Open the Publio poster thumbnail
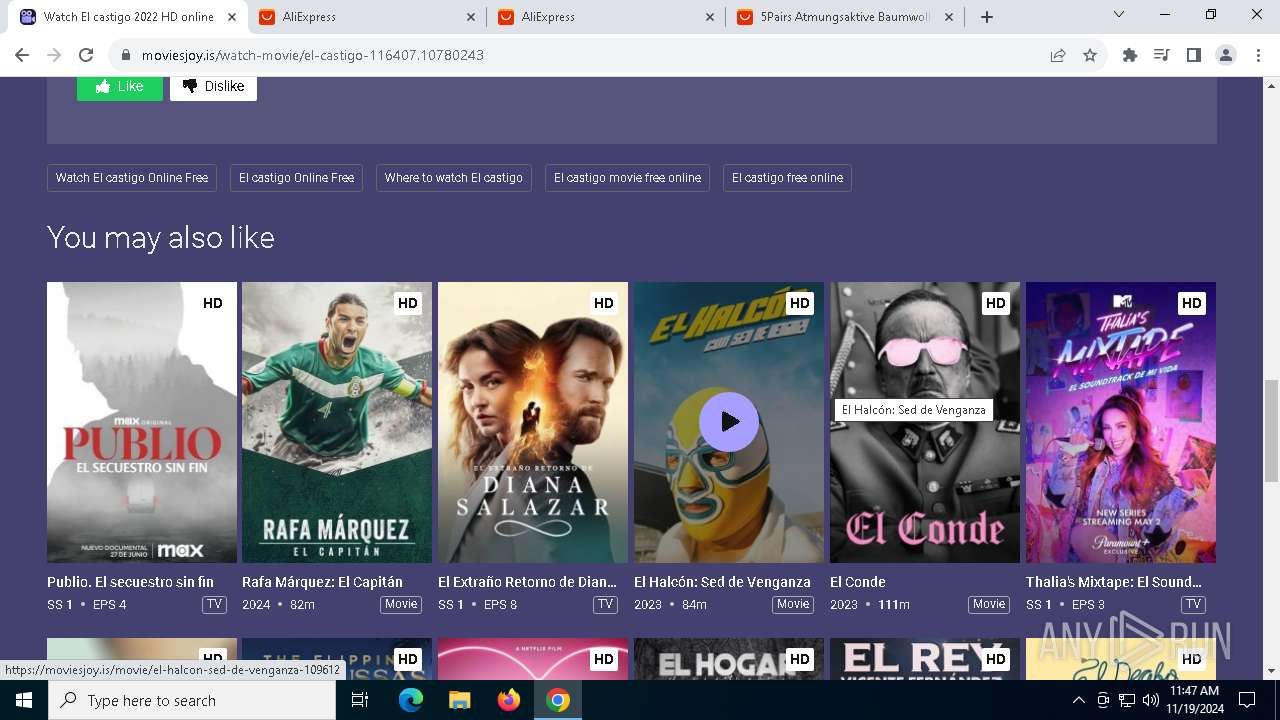The height and width of the screenshot is (720, 1280). pos(142,422)
